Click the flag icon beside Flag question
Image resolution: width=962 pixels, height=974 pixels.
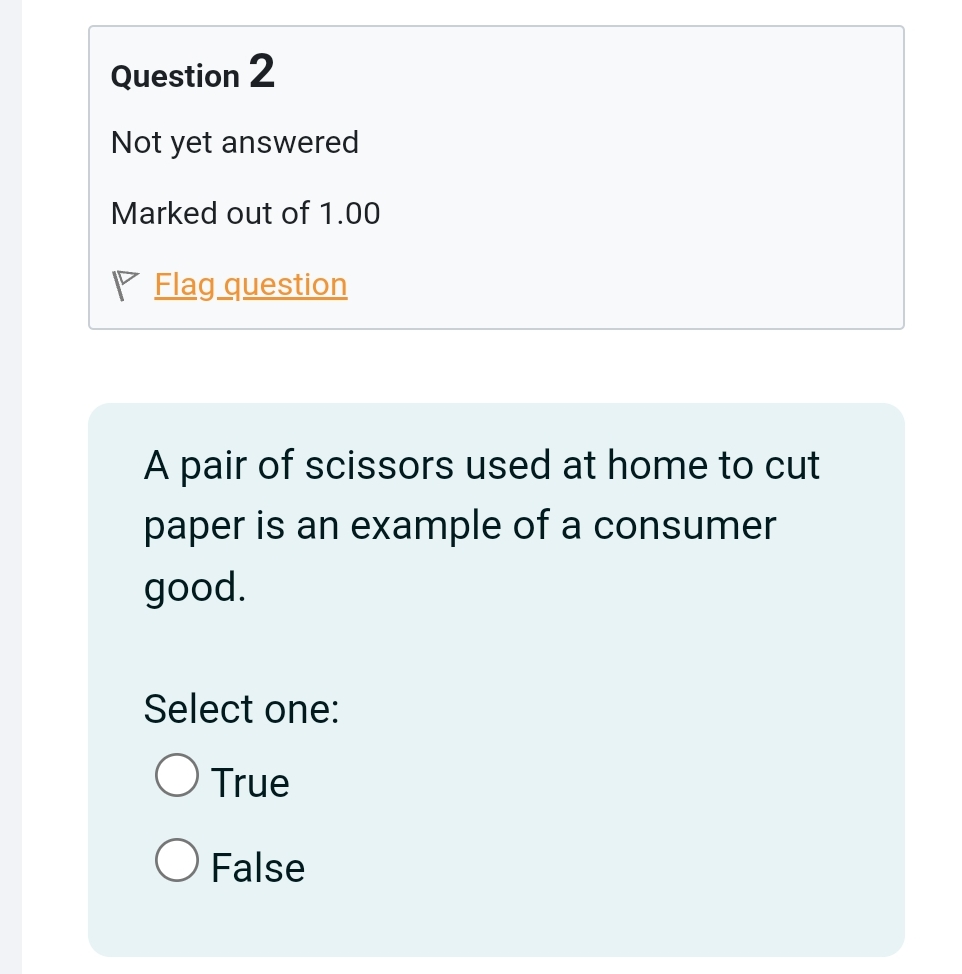click(x=126, y=286)
